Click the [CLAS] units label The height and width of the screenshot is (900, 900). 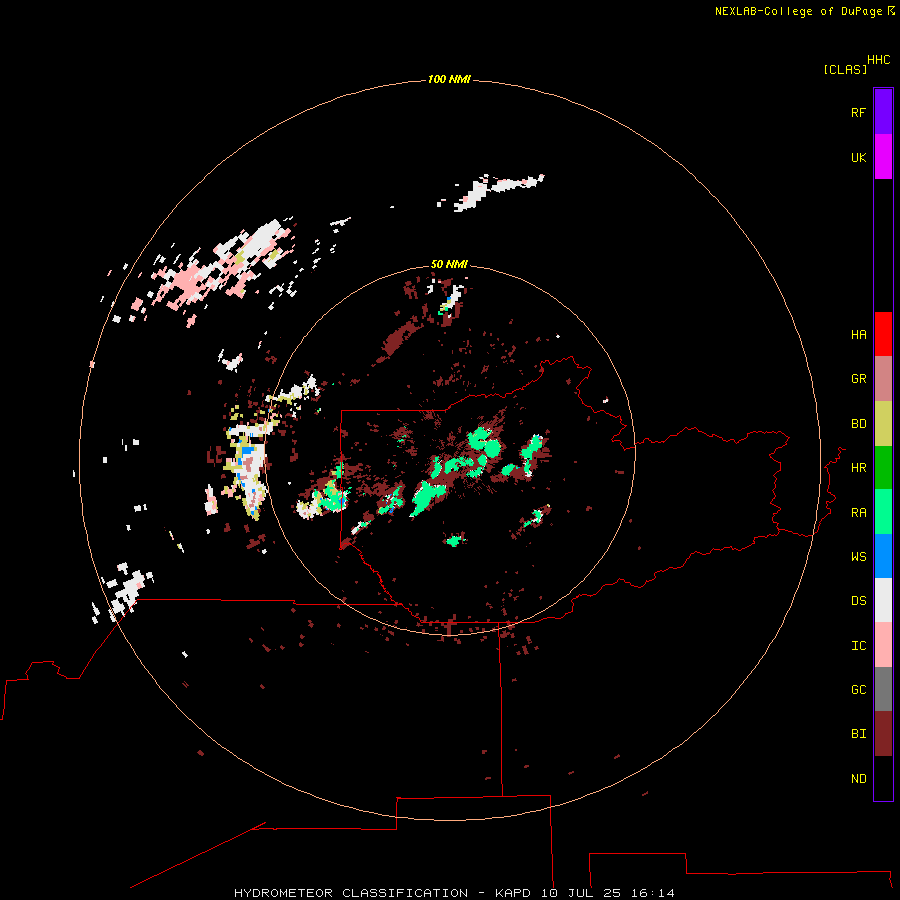click(845, 69)
